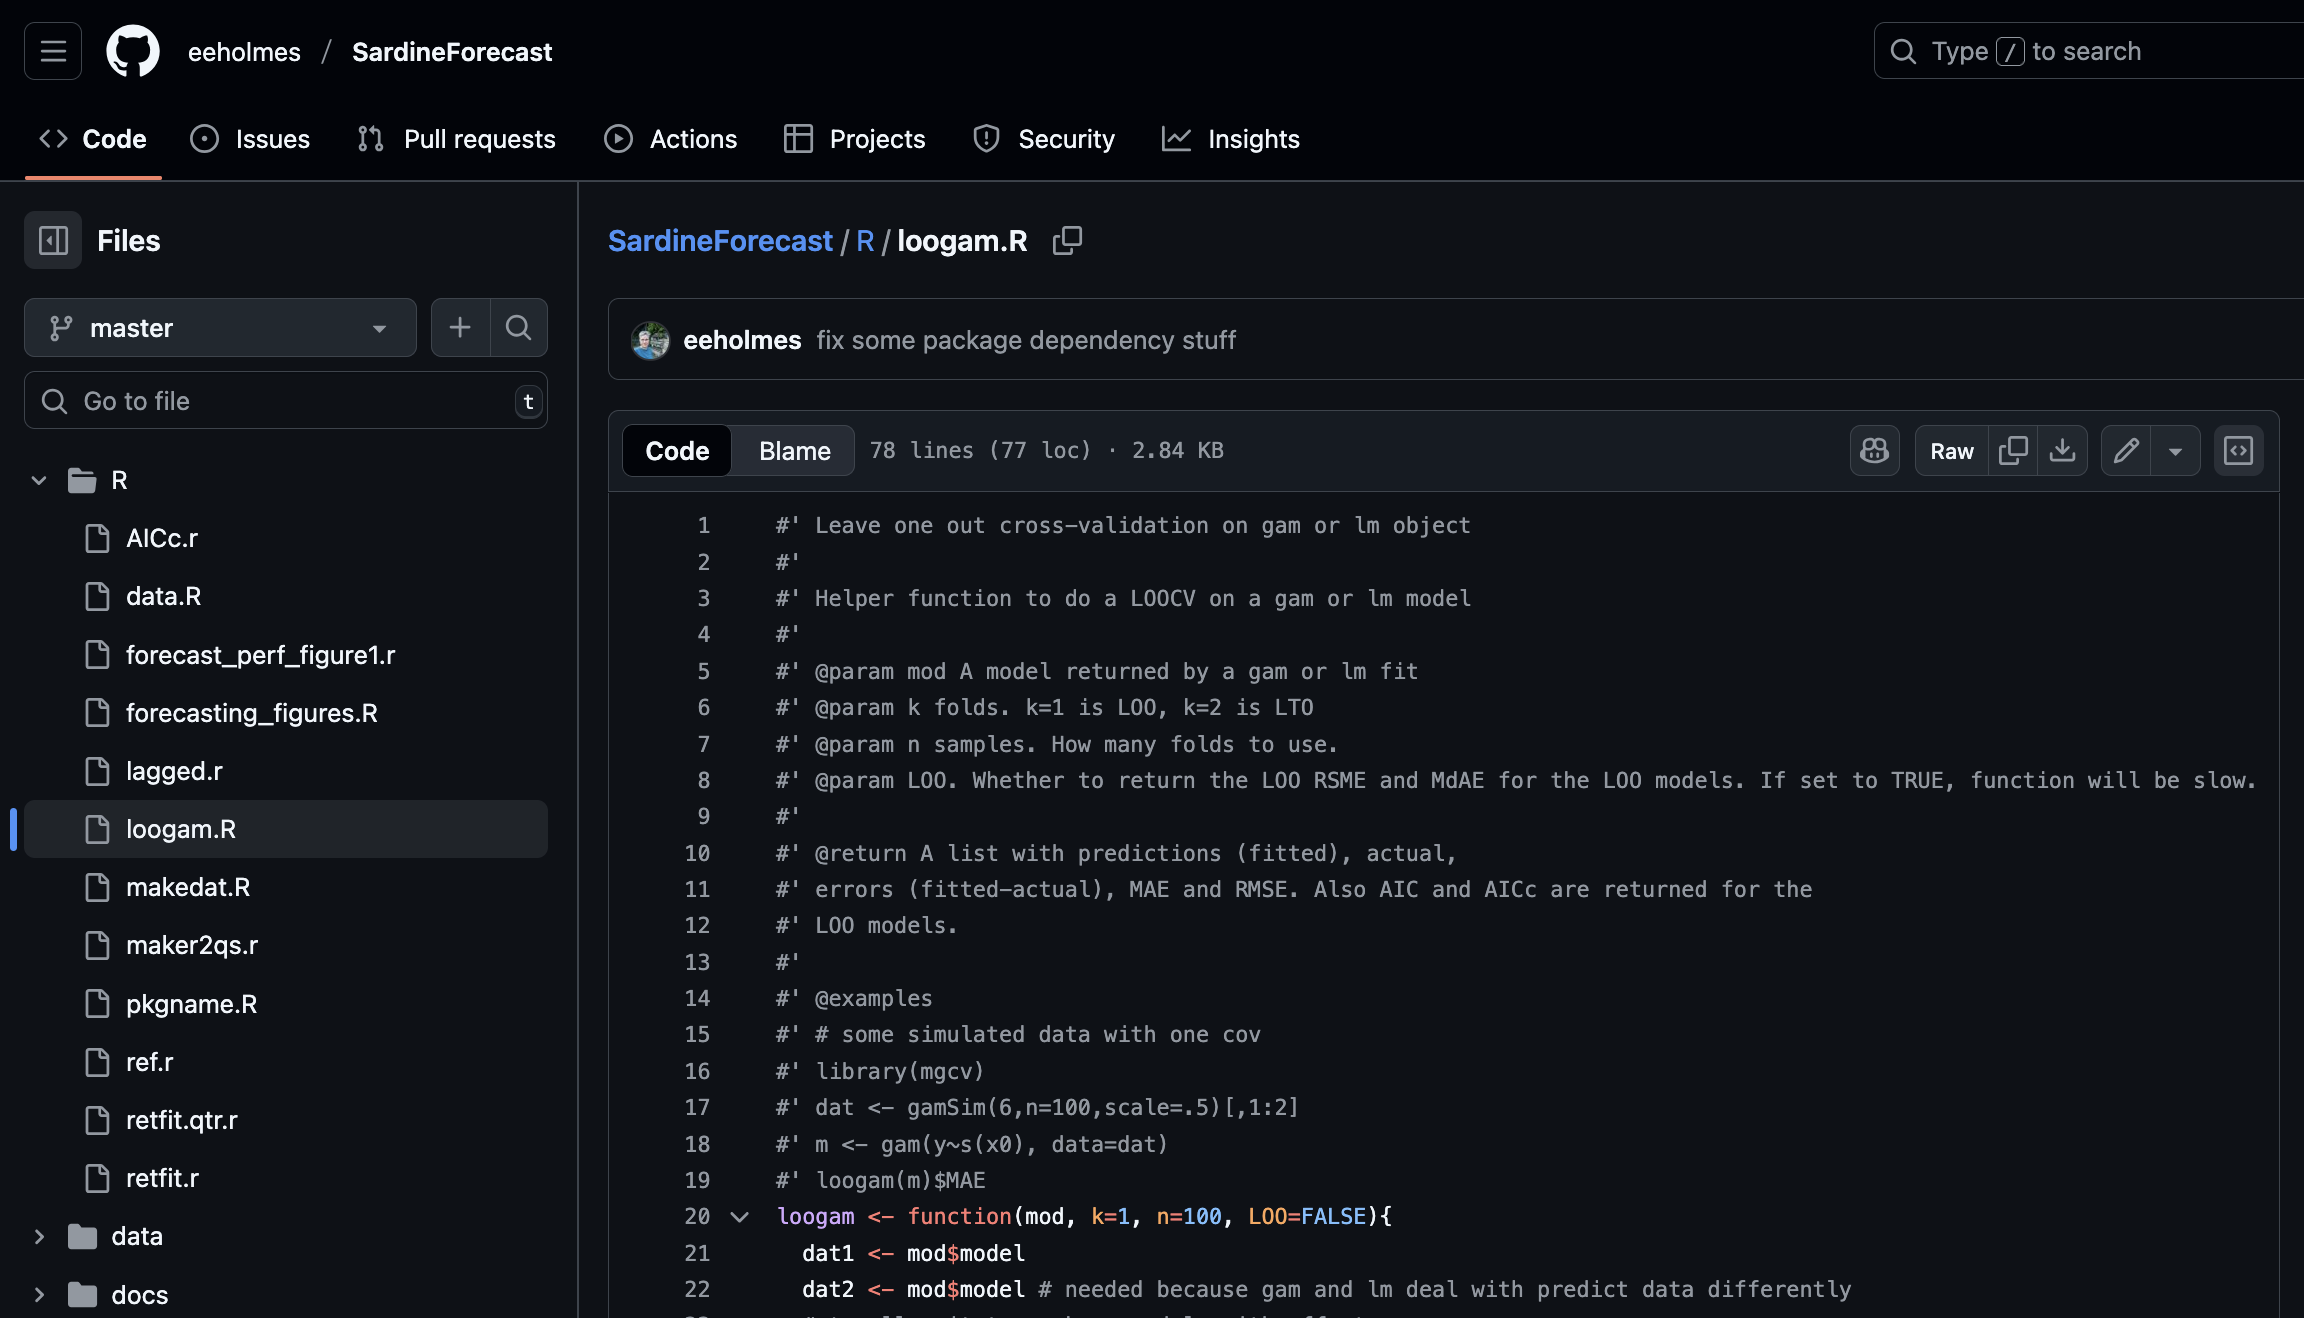Viewport: 2304px width, 1318px height.
Task: Open Copilot chat icon in file toolbar
Action: tap(1874, 451)
